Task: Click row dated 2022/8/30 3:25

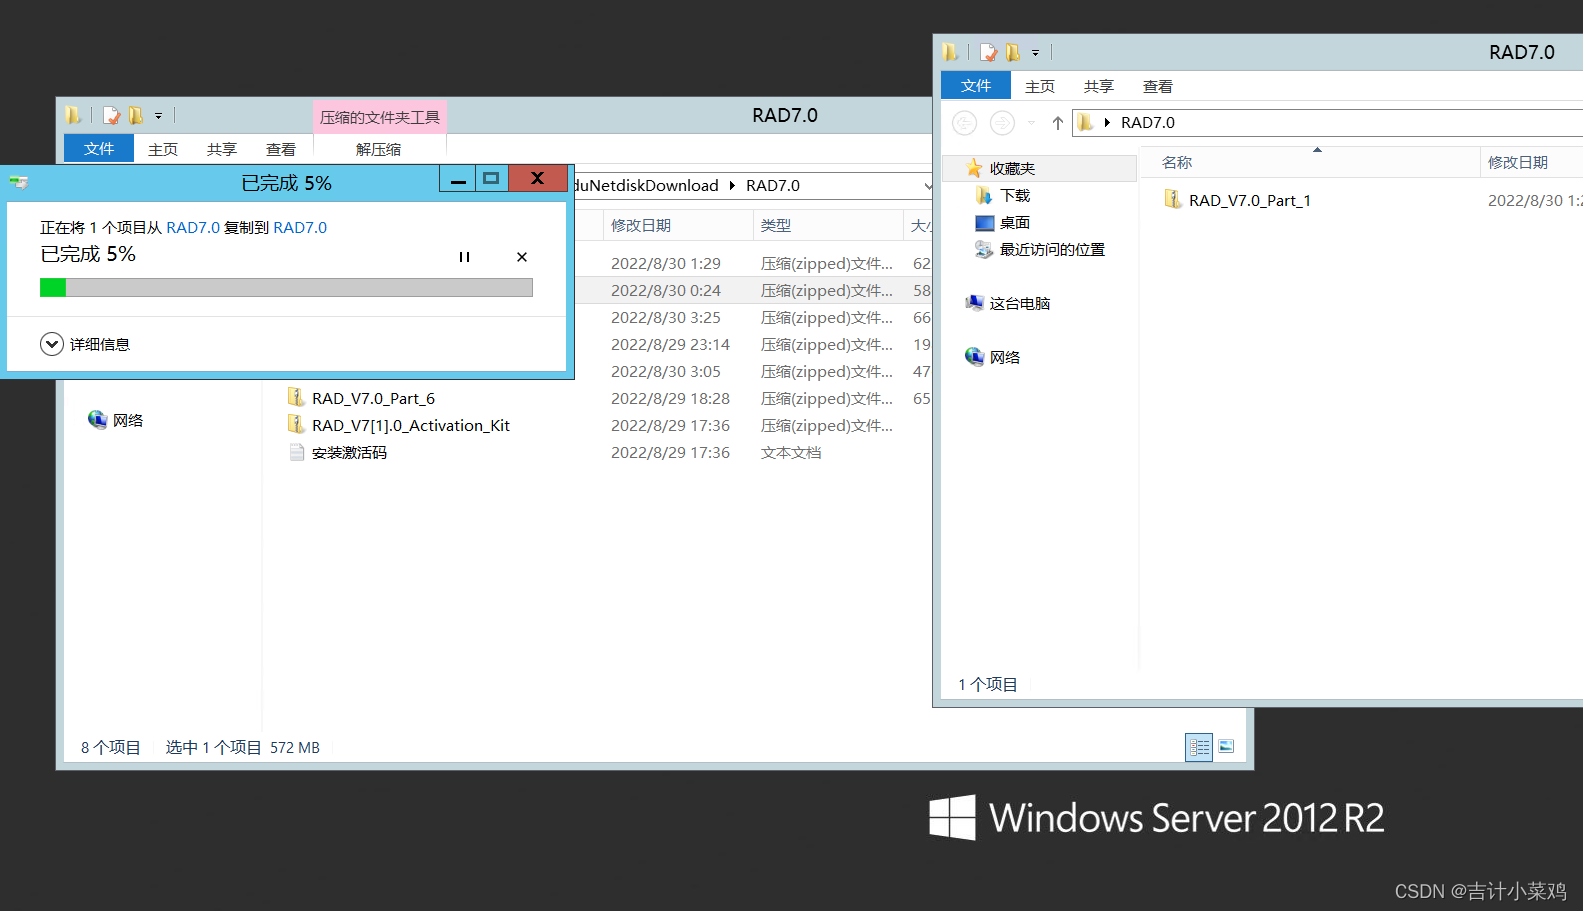Action: pyautogui.click(x=755, y=318)
